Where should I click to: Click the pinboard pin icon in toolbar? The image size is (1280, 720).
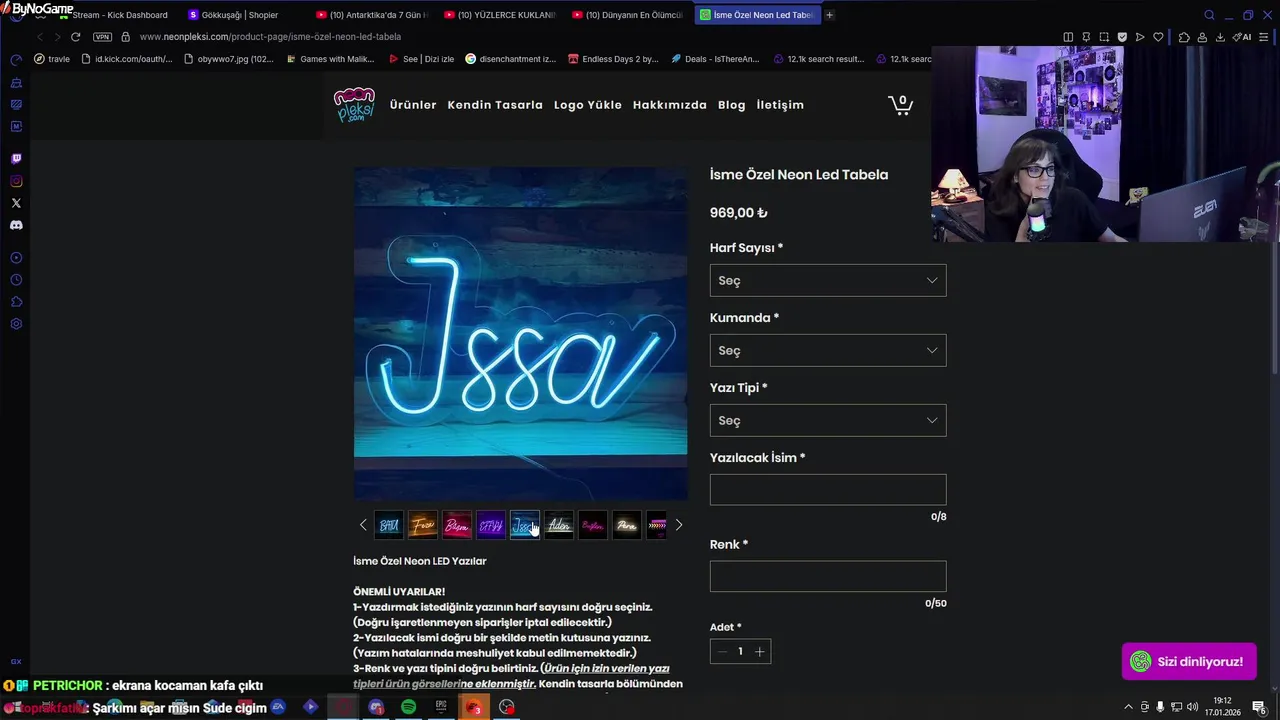1086,37
